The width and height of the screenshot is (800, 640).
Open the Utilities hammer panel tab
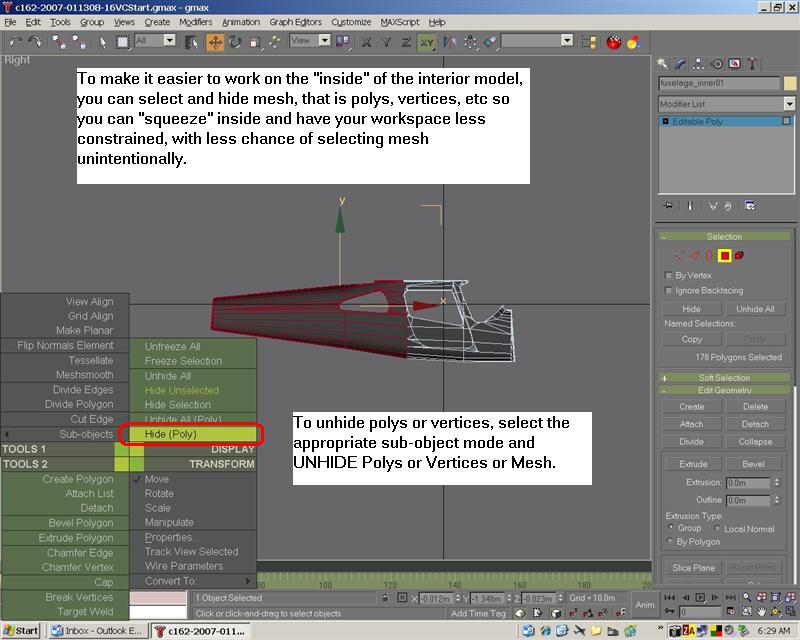pyautogui.click(x=752, y=63)
